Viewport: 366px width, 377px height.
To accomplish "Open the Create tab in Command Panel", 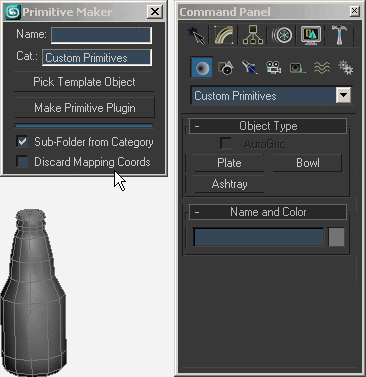I will click(x=196, y=35).
